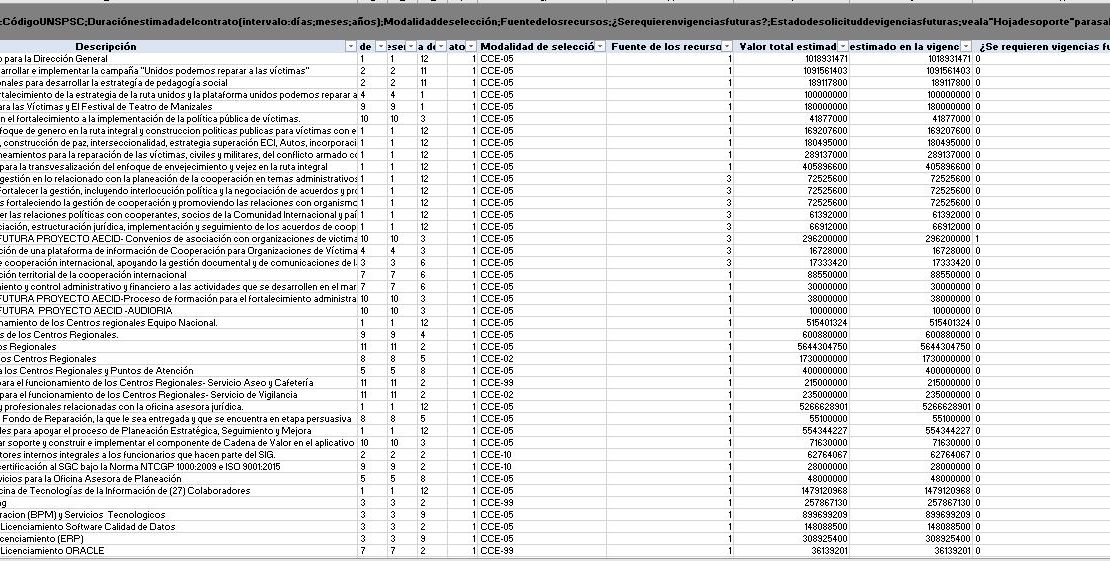Select 'Planeación Estratégica, Seguimiento y Mejora' cell

tap(178, 431)
